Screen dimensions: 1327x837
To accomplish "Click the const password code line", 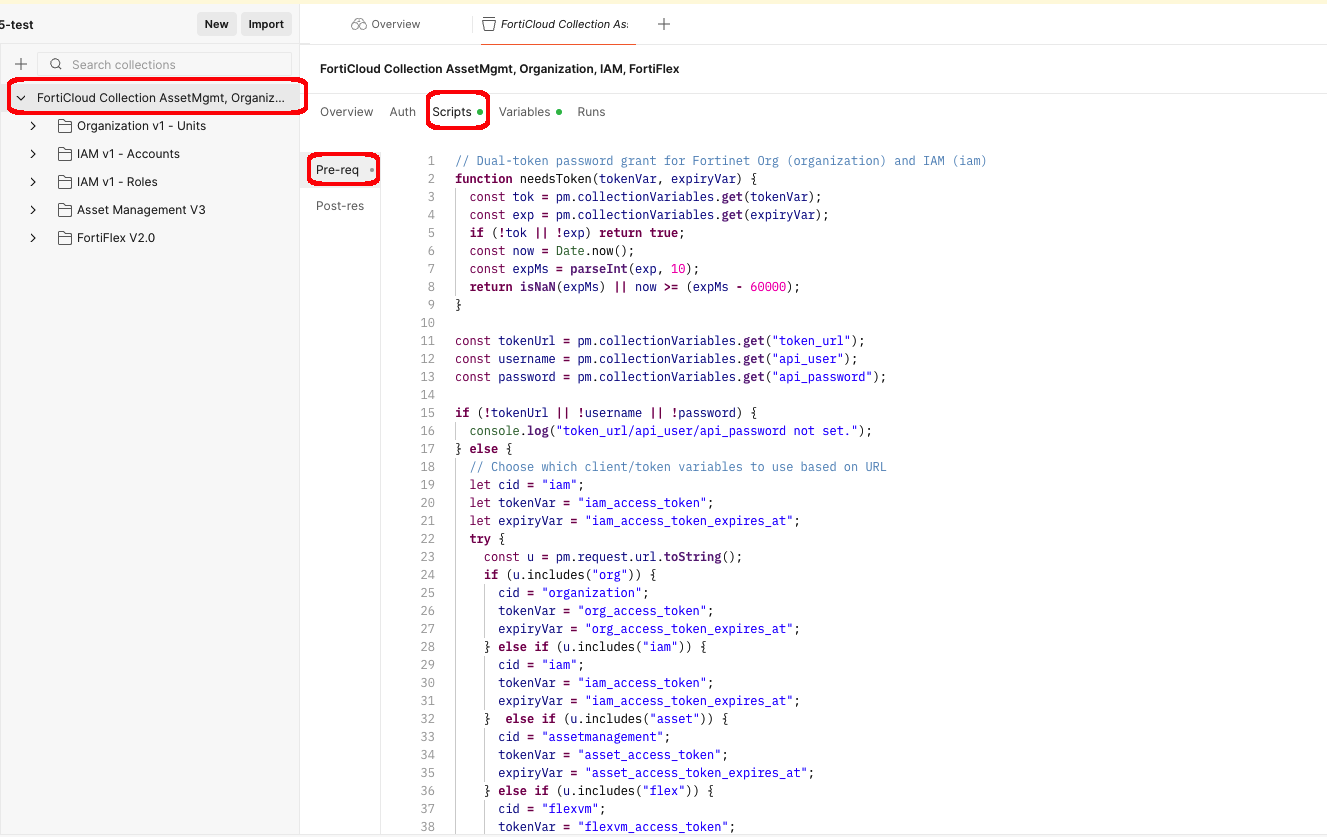I will [x=670, y=377].
